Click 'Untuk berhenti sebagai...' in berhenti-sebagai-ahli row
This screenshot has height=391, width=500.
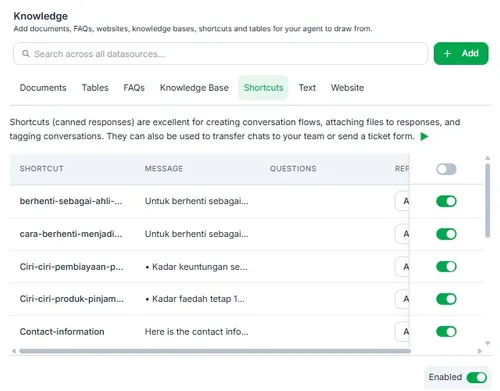(x=196, y=201)
